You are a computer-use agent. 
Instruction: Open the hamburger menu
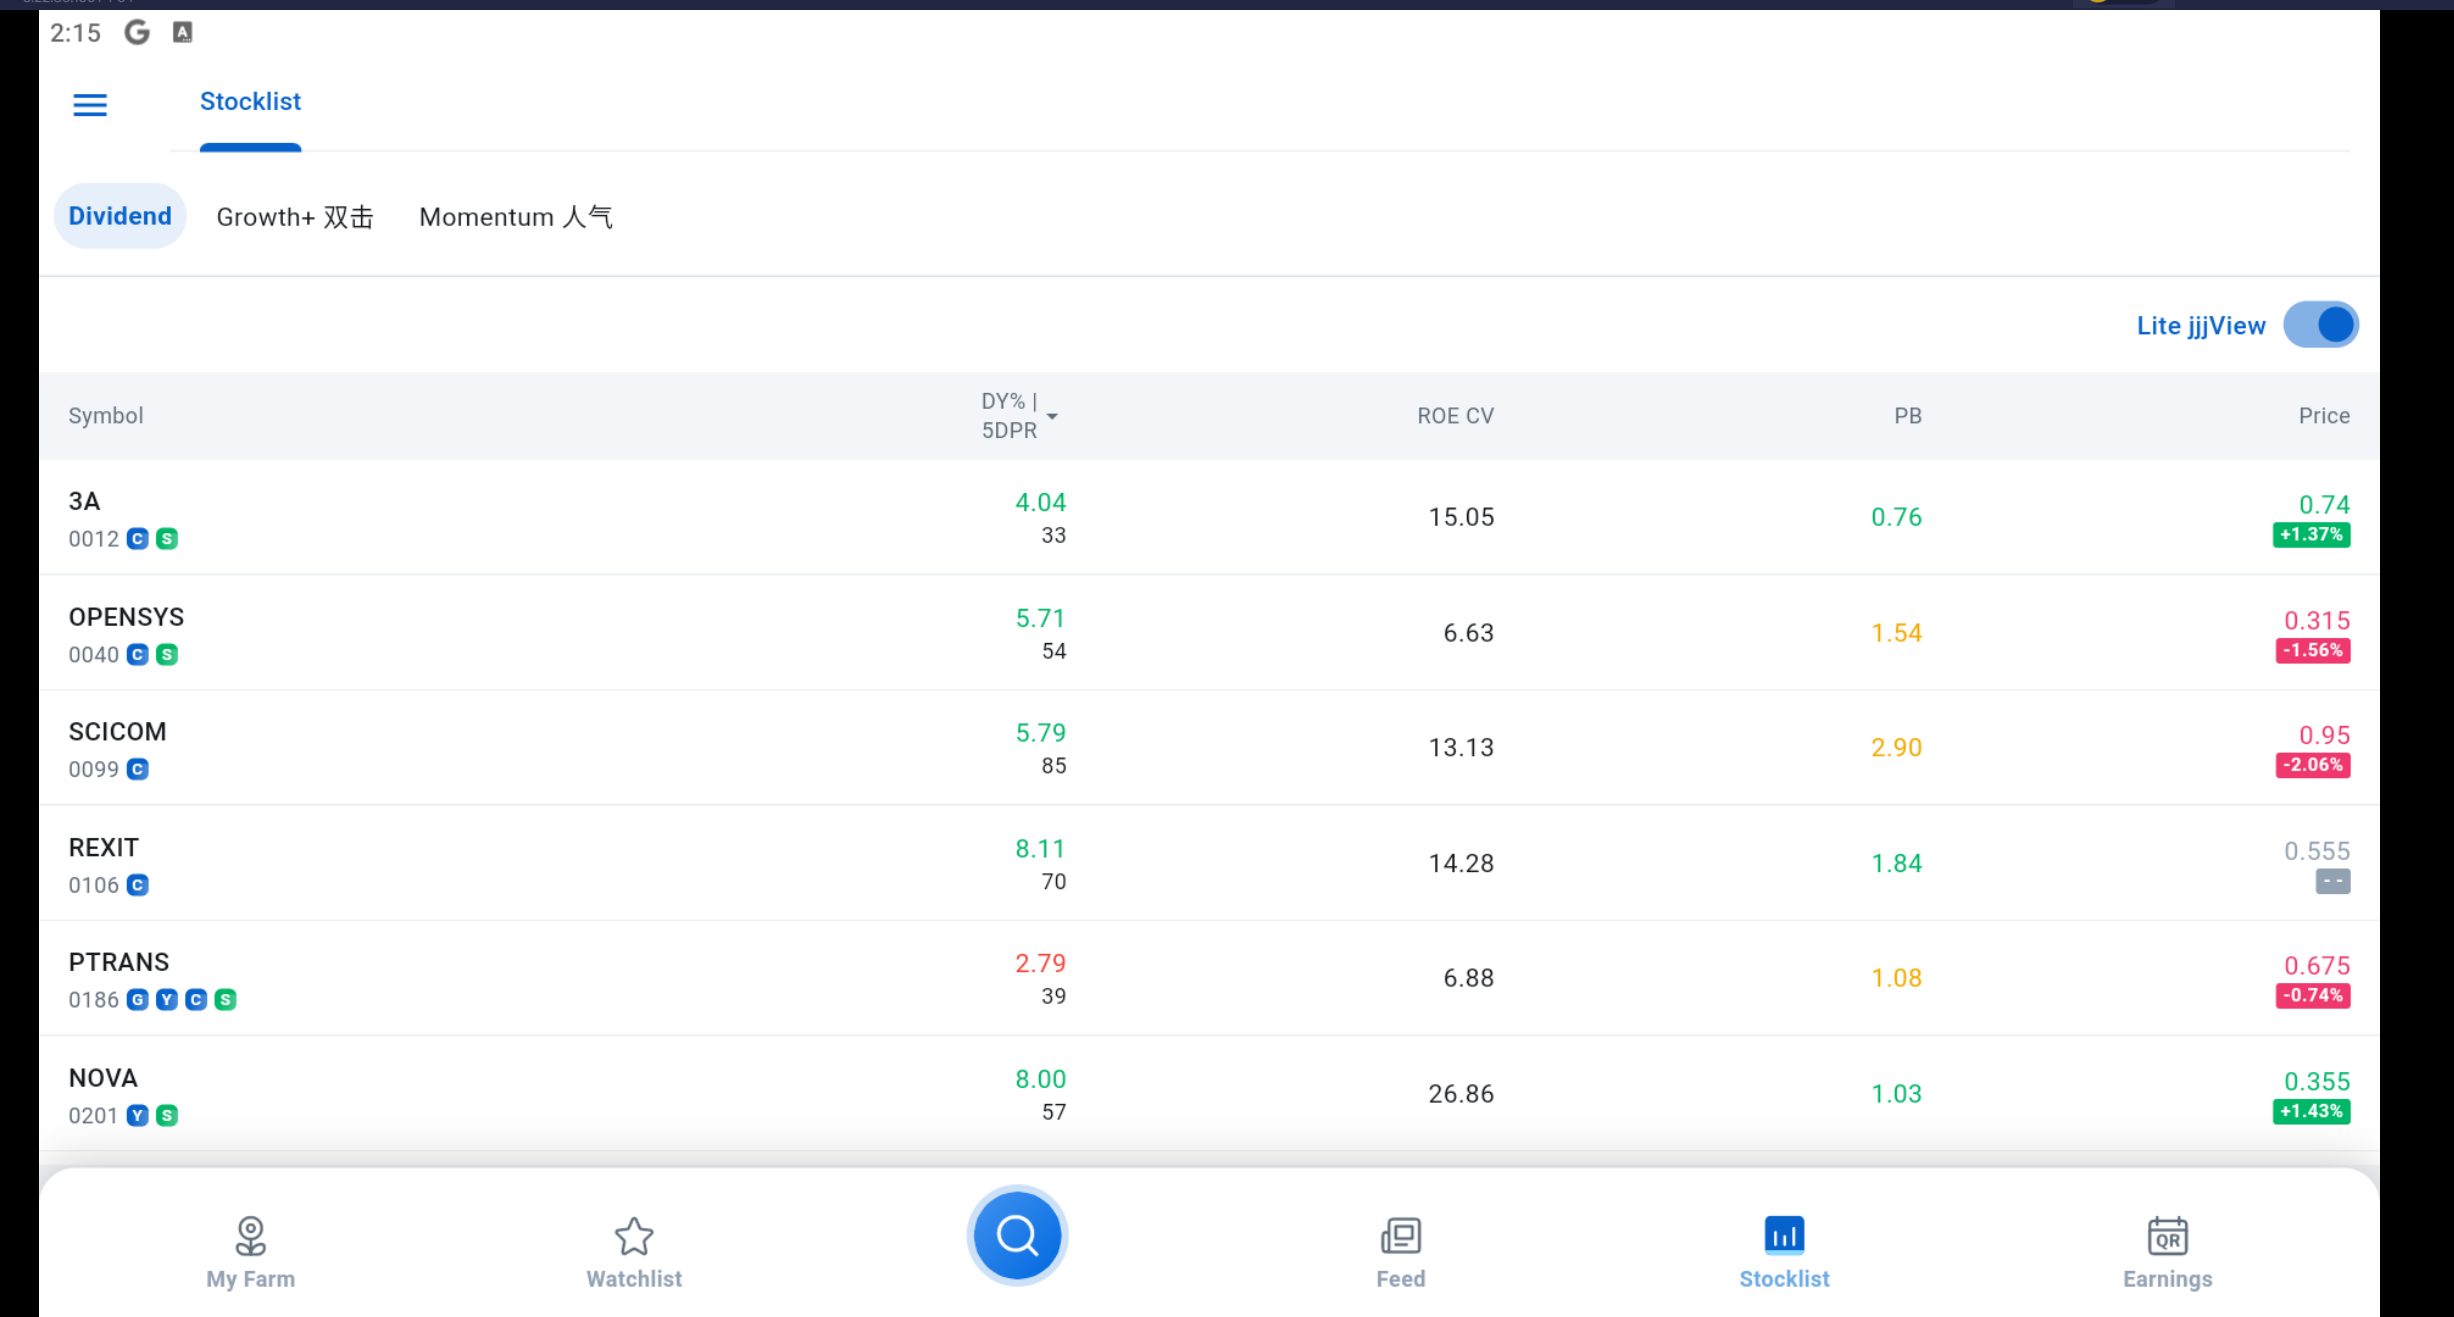[90, 104]
